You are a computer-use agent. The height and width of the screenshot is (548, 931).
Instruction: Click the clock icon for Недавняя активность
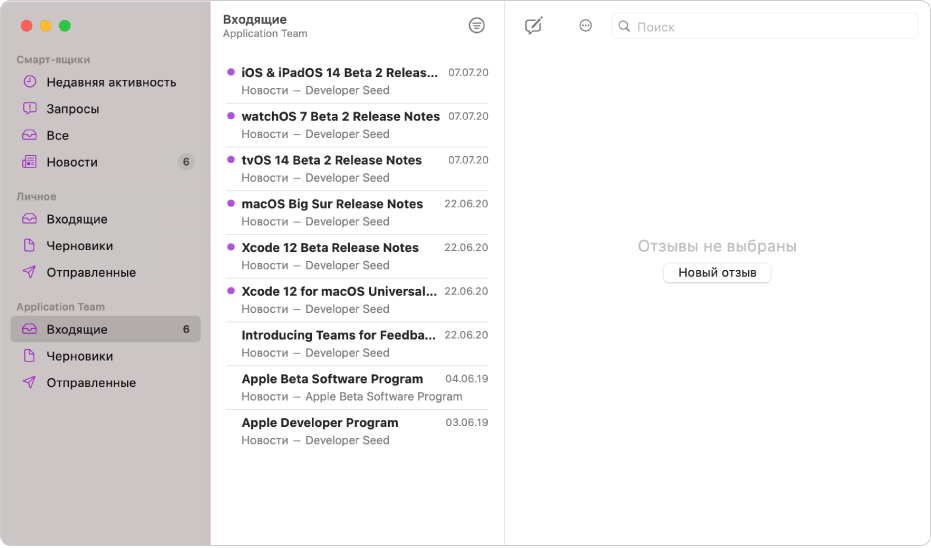coord(30,82)
